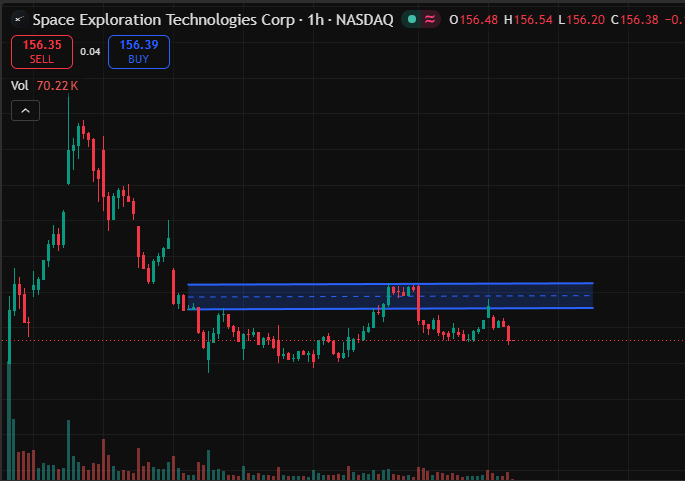Click the 0.04 spread value
Image resolution: width=685 pixels, height=481 pixels.
pyautogui.click(x=90, y=52)
